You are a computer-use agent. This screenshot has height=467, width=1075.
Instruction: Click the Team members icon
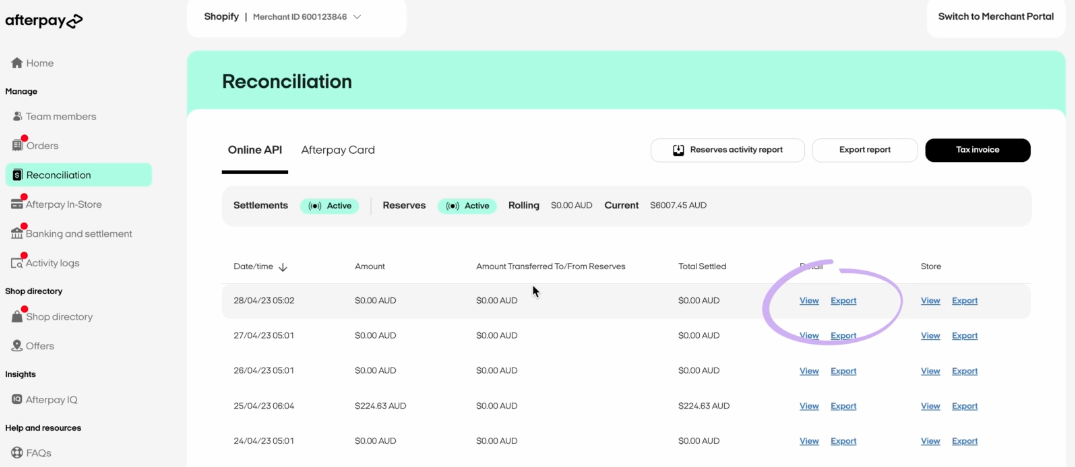pyautogui.click(x=17, y=116)
